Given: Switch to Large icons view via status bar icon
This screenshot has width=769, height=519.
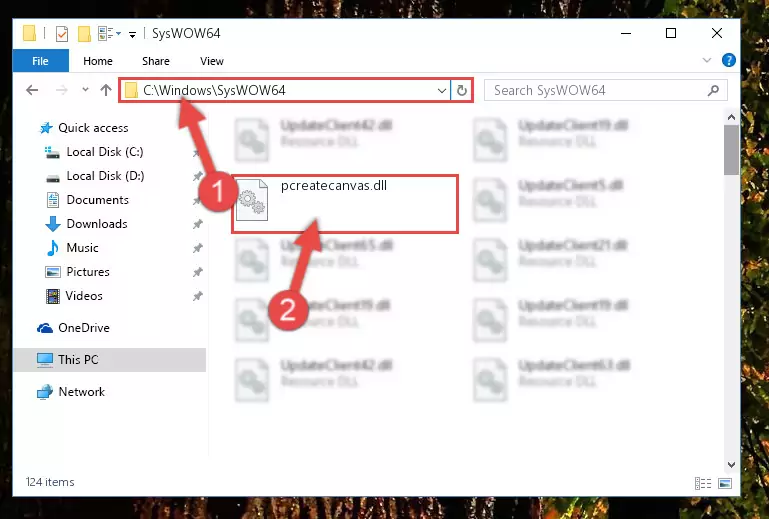Looking at the screenshot, I should pos(725,484).
